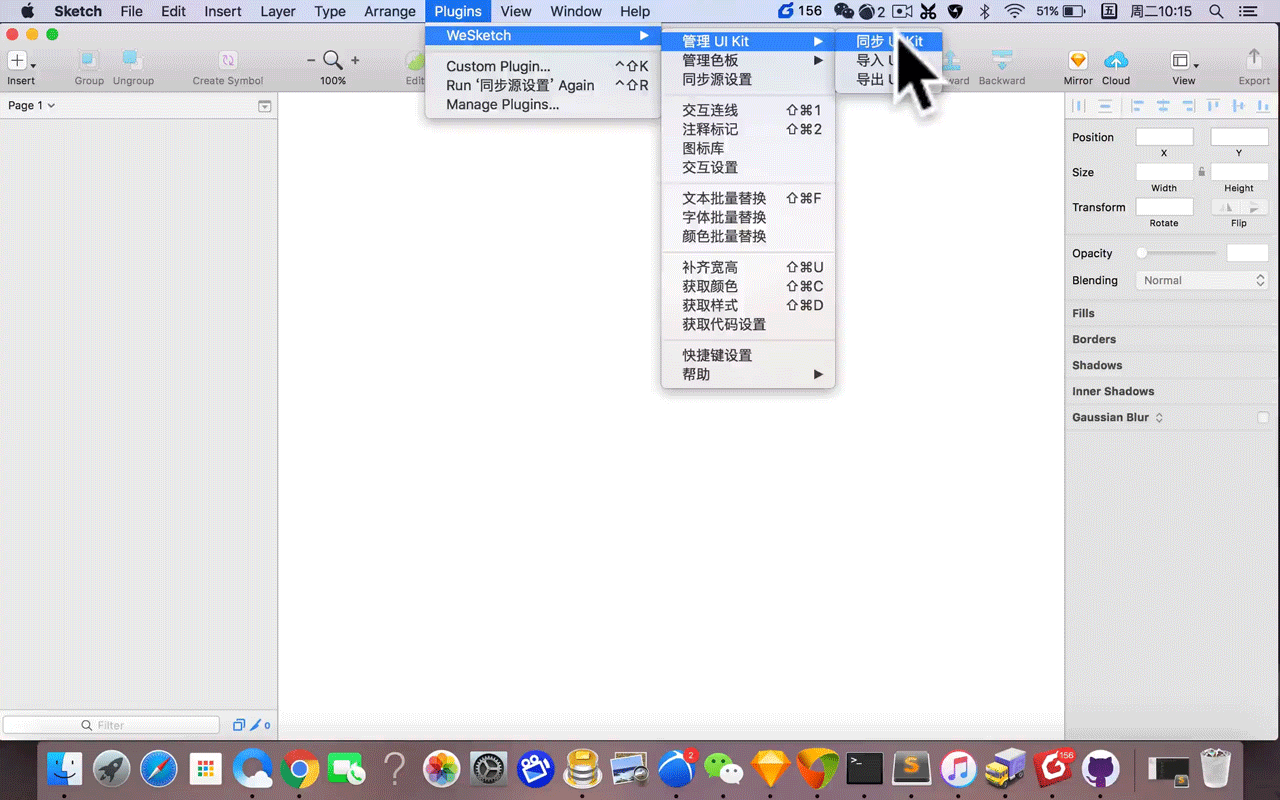Open the Gaussian Blur type selector
The height and width of the screenshot is (800, 1280).
pyautogui.click(x=1159, y=417)
